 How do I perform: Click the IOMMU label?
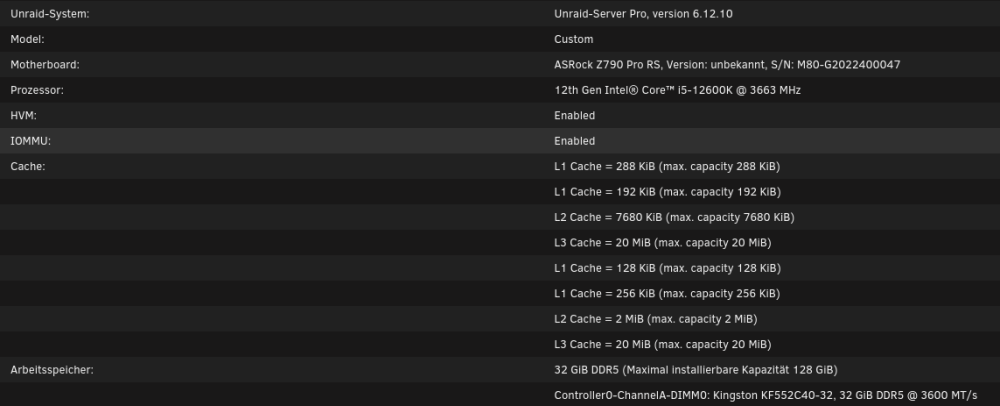click(x=31, y=141)
